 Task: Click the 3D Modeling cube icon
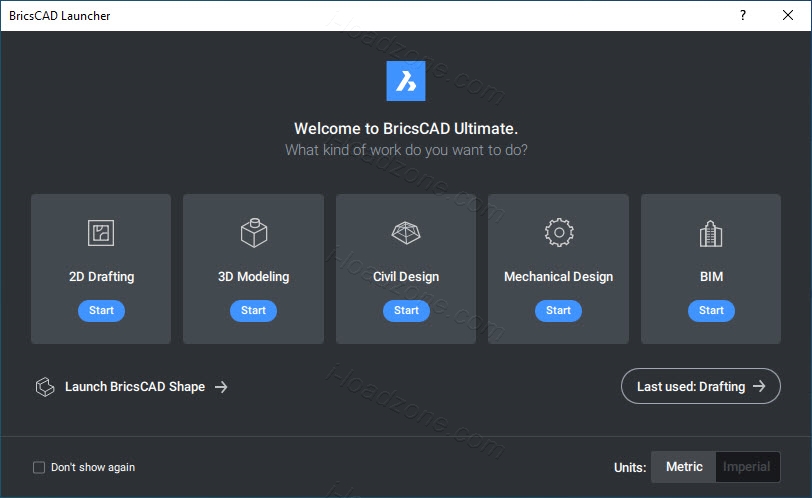coord(254,233)
